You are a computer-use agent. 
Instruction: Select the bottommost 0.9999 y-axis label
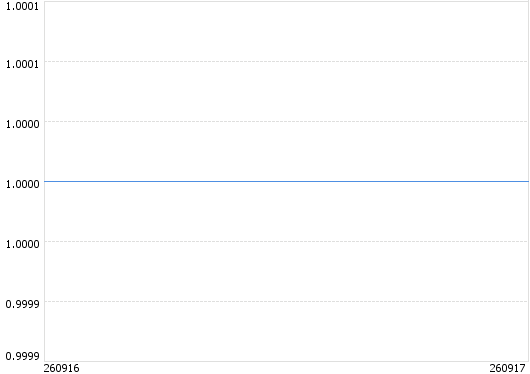point(22,356)
